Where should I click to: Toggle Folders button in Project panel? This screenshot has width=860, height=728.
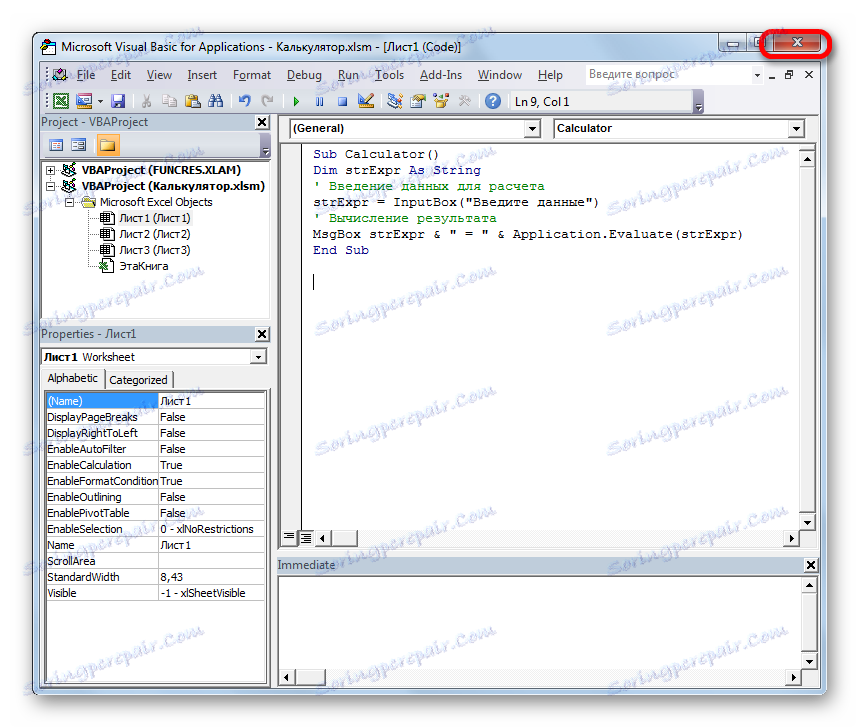(108, 145)
